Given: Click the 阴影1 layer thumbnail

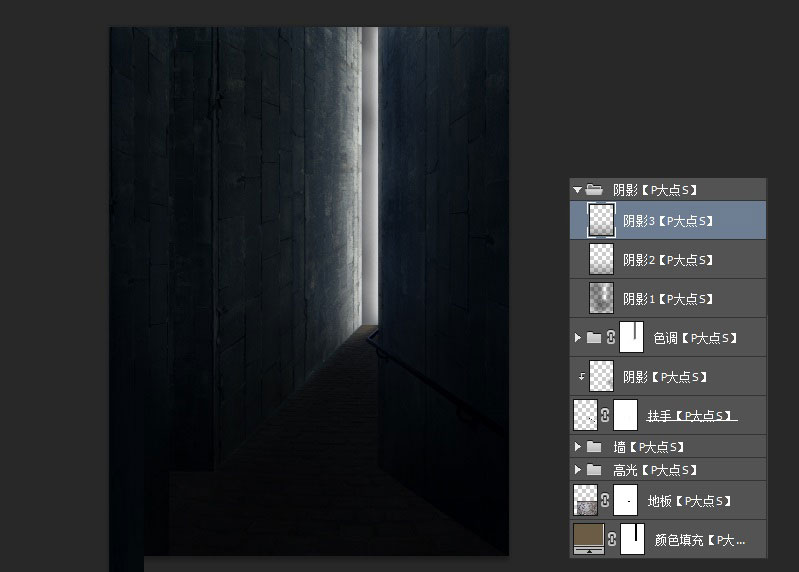Looking at the screenshot, I should click(x=601, y=298).
